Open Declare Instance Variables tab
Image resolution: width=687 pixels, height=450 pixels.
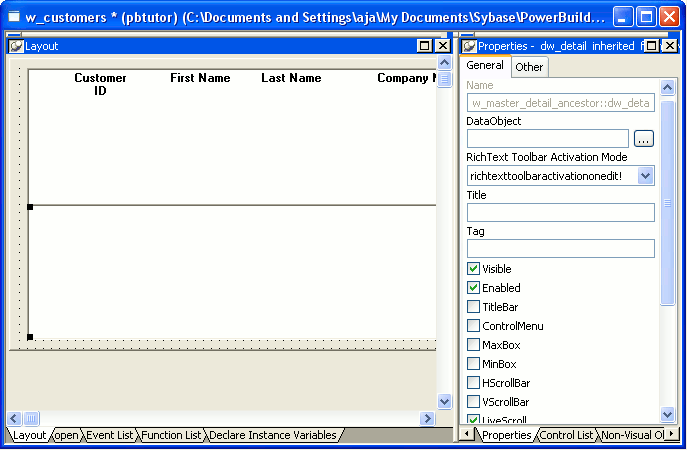coord(273,435)
